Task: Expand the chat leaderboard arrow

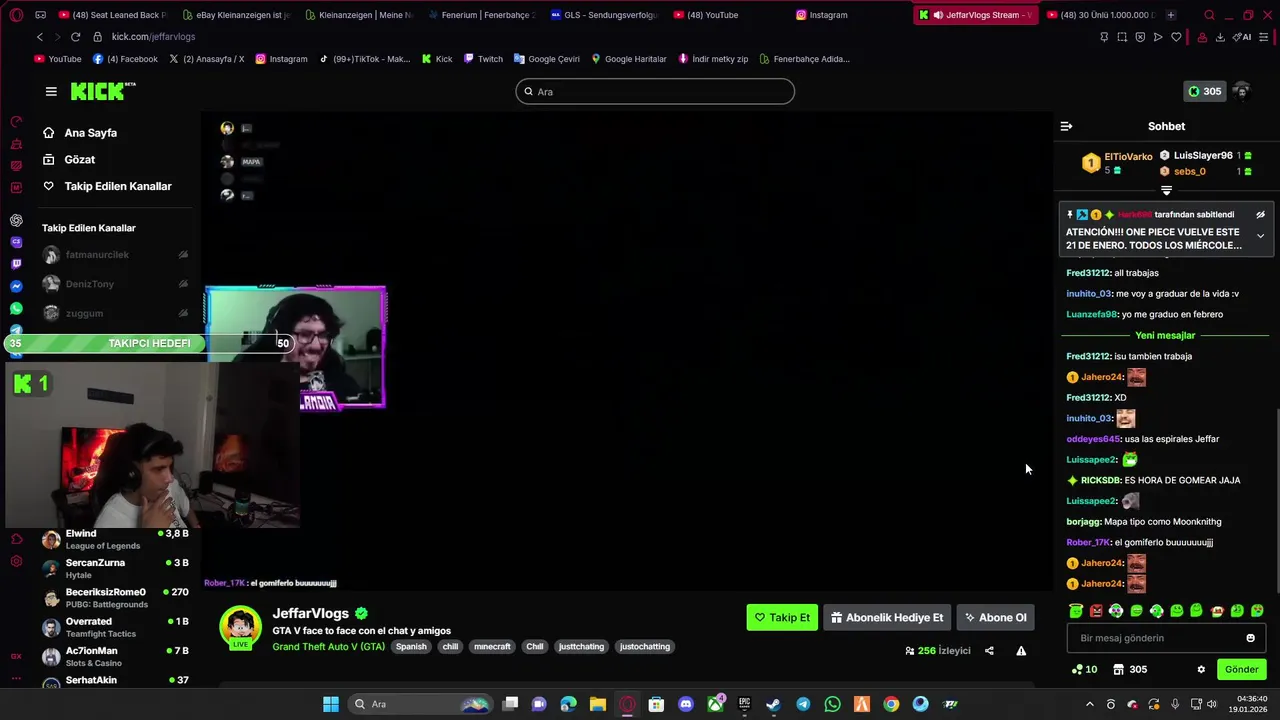Action: [x=1166, y=190]
